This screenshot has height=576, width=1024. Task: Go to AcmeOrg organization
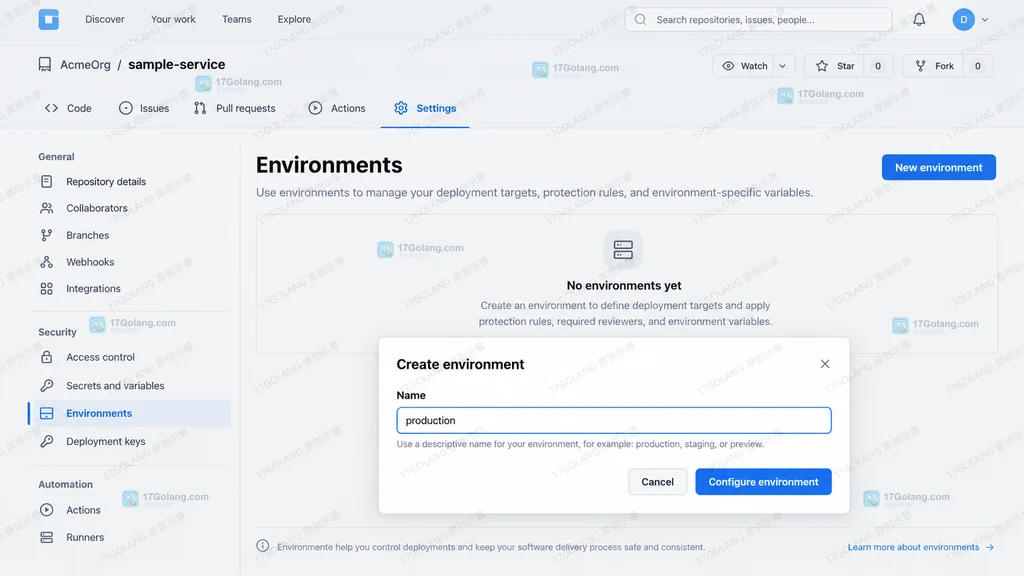click(x=86, y=65)
